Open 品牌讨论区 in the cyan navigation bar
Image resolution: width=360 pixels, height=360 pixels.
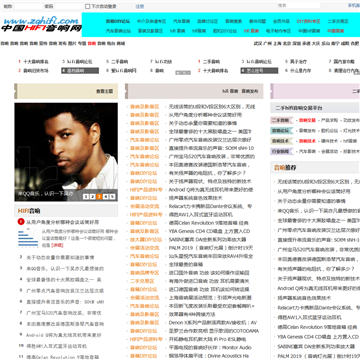pyautogui.click(x=207, y=21)
